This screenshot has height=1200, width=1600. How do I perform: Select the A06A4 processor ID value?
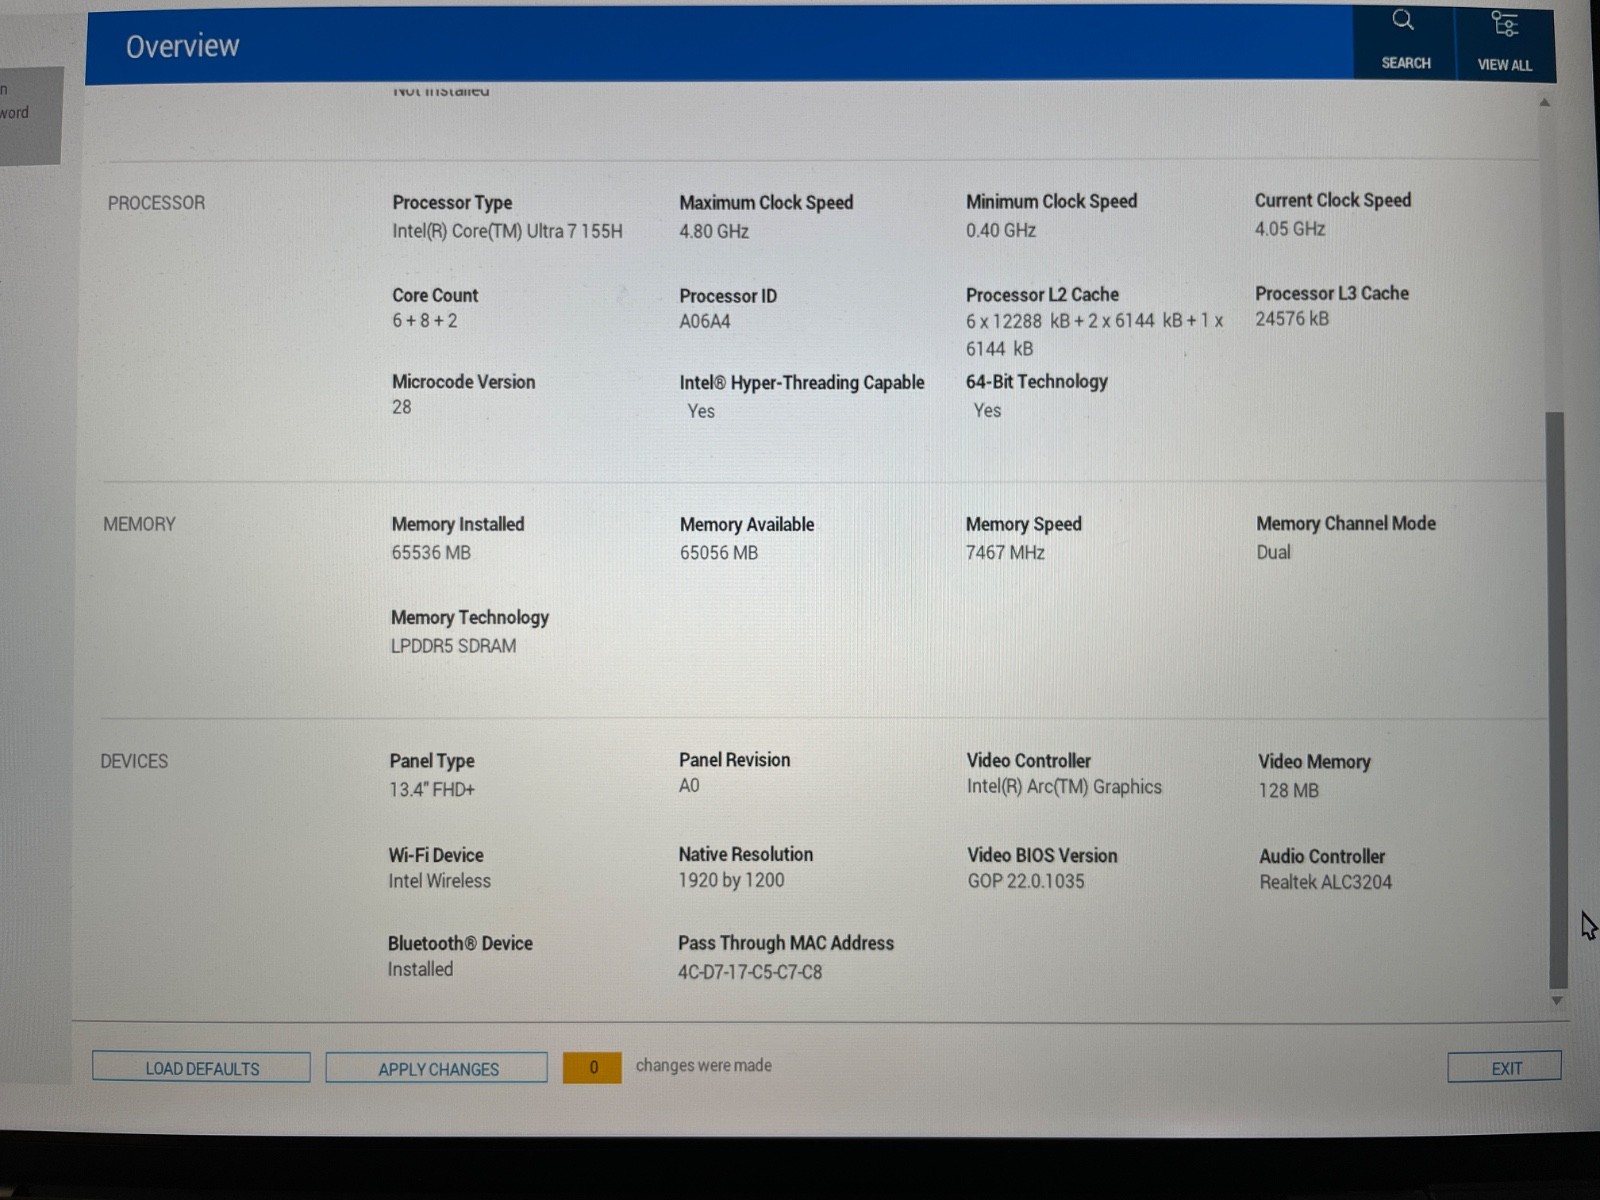[x=705, y=322]
